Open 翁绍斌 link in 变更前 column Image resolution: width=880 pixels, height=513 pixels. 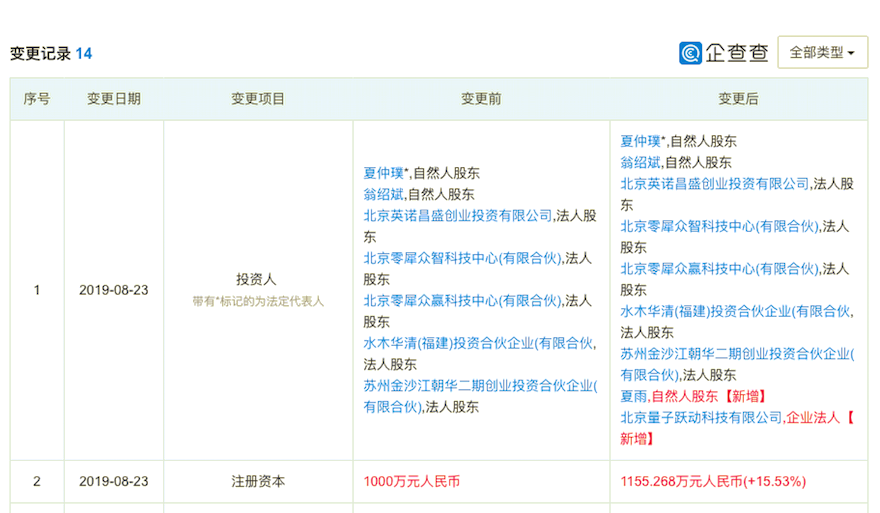click(383, 194)
